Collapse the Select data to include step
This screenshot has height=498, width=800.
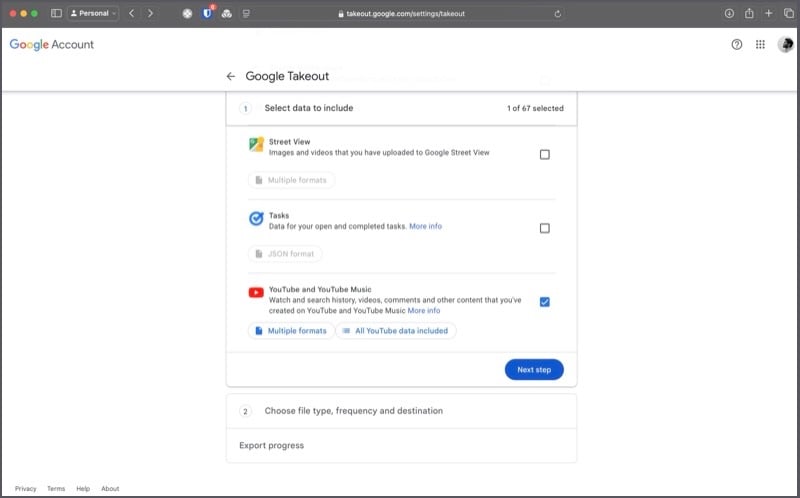(x=402, y=108)
